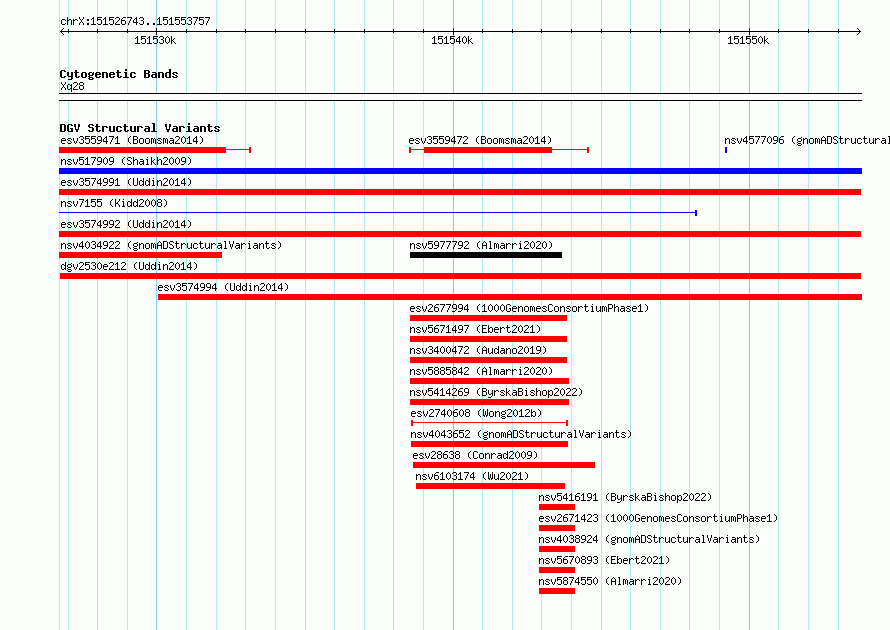This screenshot has width=890, height=630.
Task: Click the red nsv5874550 variant bar
Action: pos(557,591)
